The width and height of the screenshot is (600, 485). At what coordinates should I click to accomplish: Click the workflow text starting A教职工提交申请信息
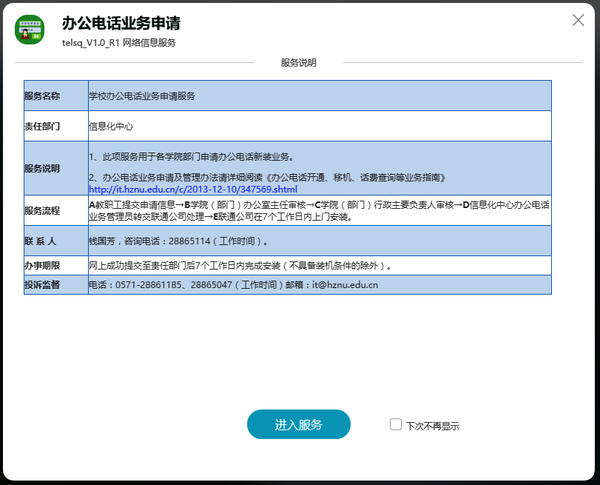tap(319, 211)
